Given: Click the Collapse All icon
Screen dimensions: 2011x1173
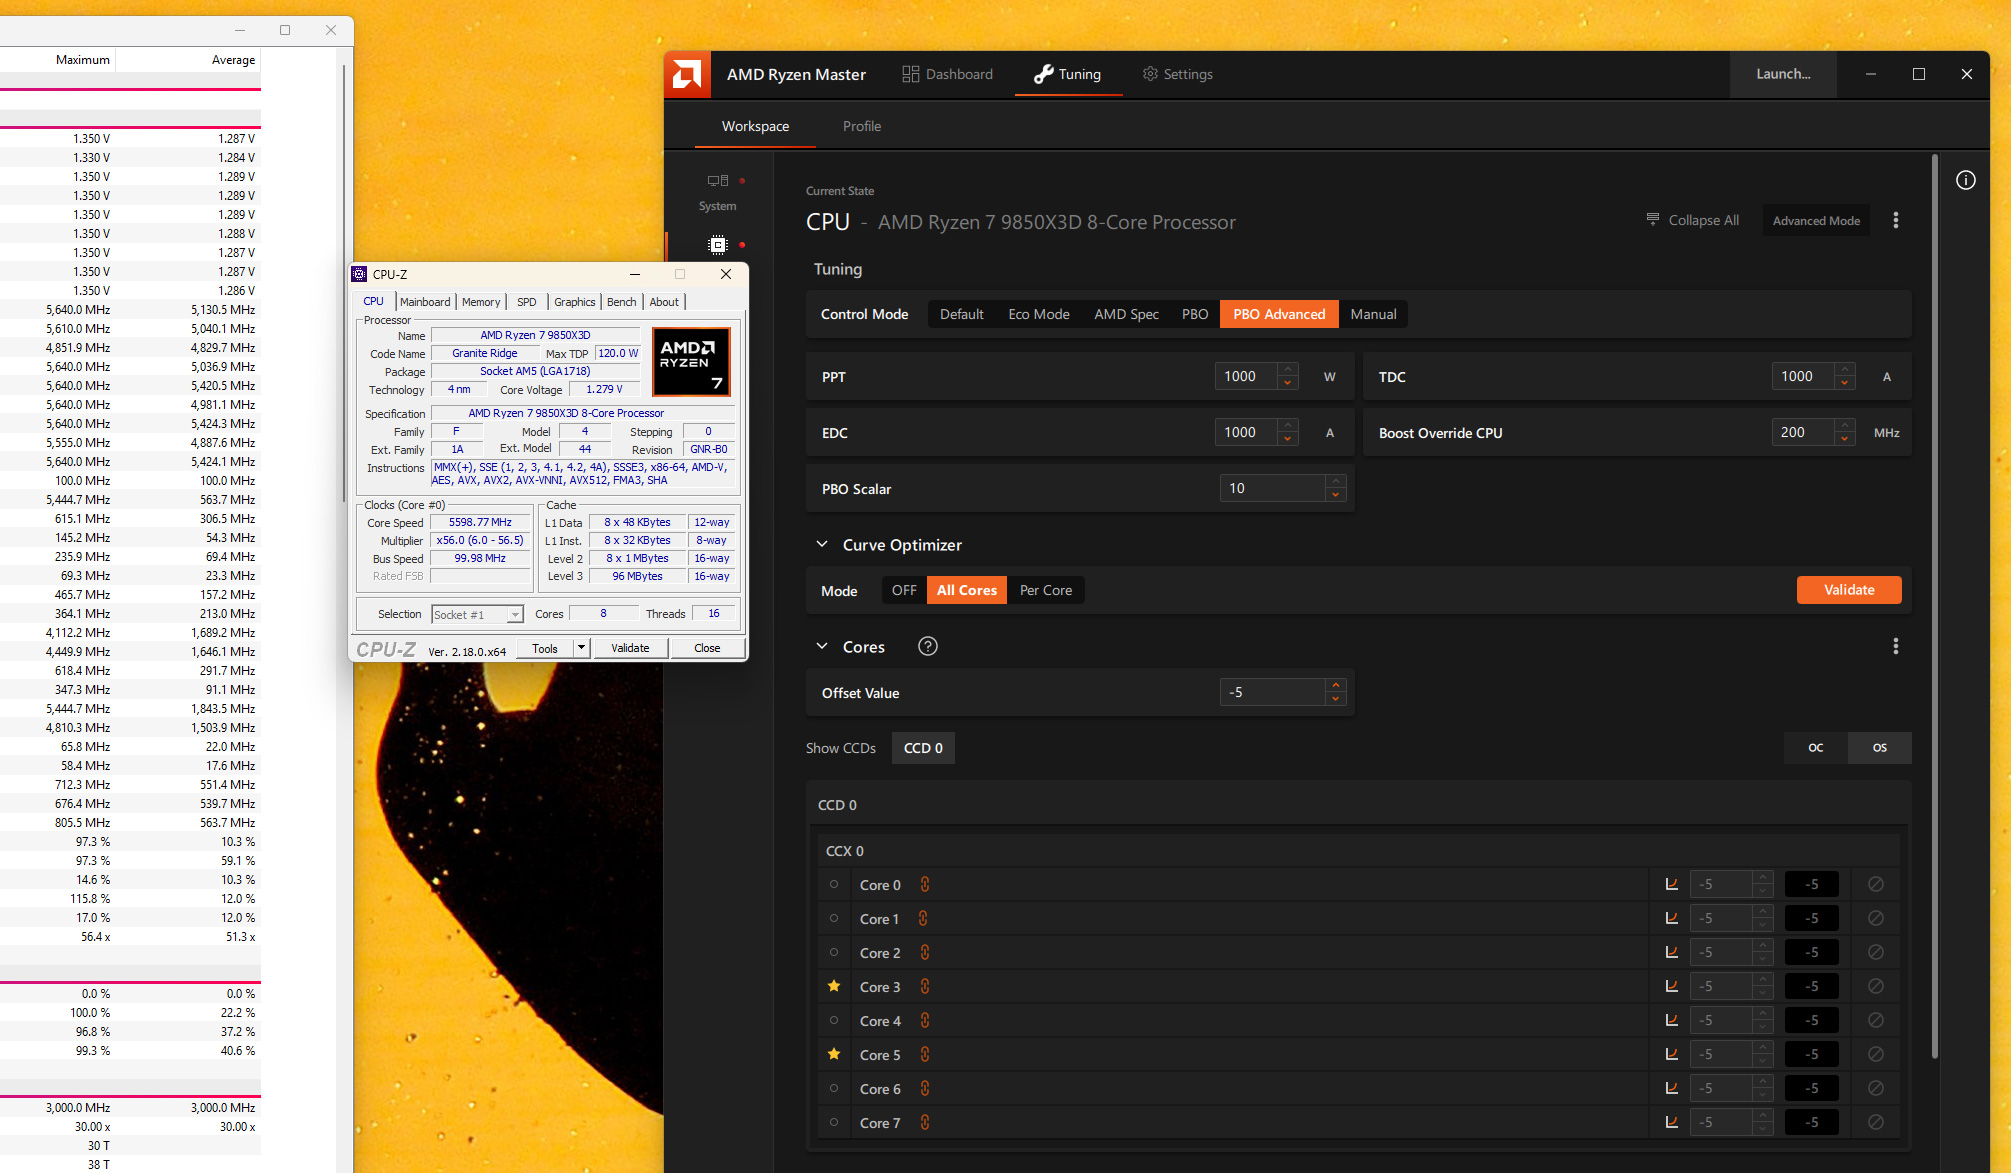Looking at the screenshot, I should click(x=1653, y=219).
